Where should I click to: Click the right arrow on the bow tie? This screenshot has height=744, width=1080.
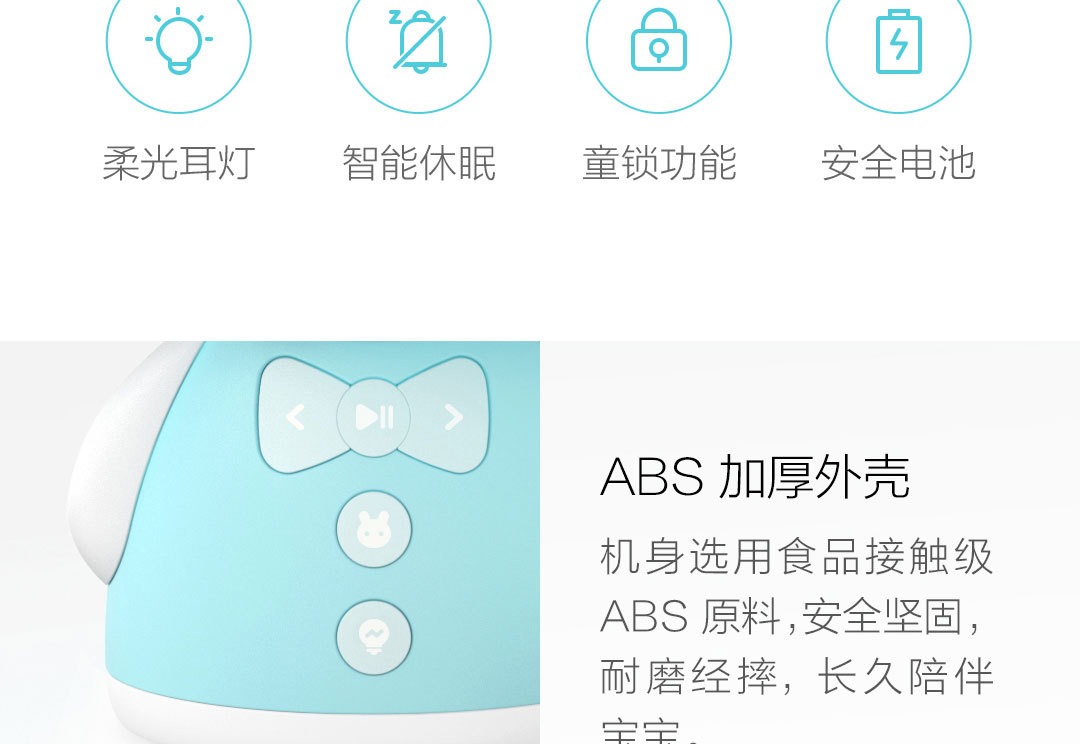coord(453,417)
